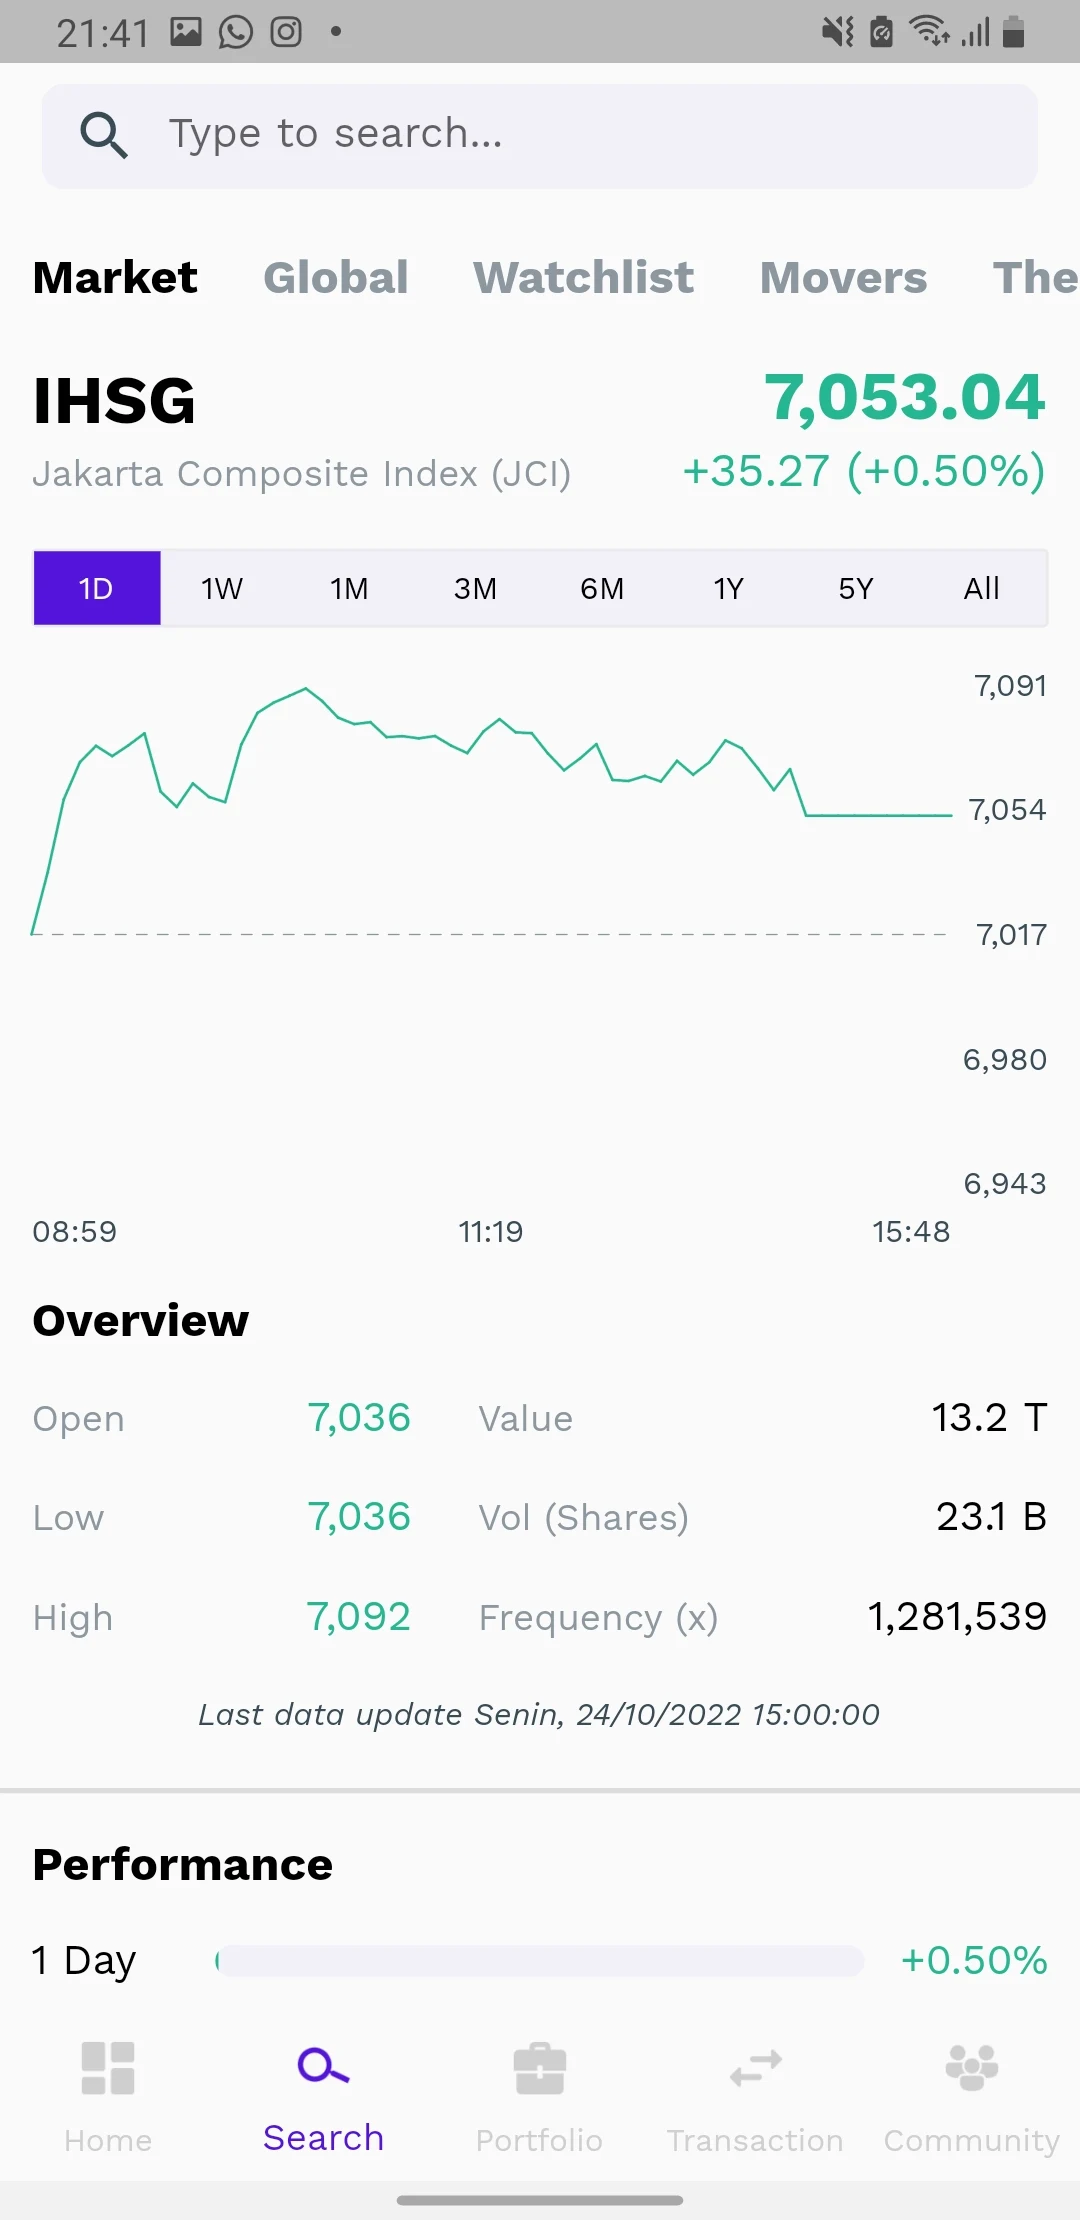Viewport: 1080px width, 2220px height.
Task: Show the All time chart range
Action: [x=981, y=589]
